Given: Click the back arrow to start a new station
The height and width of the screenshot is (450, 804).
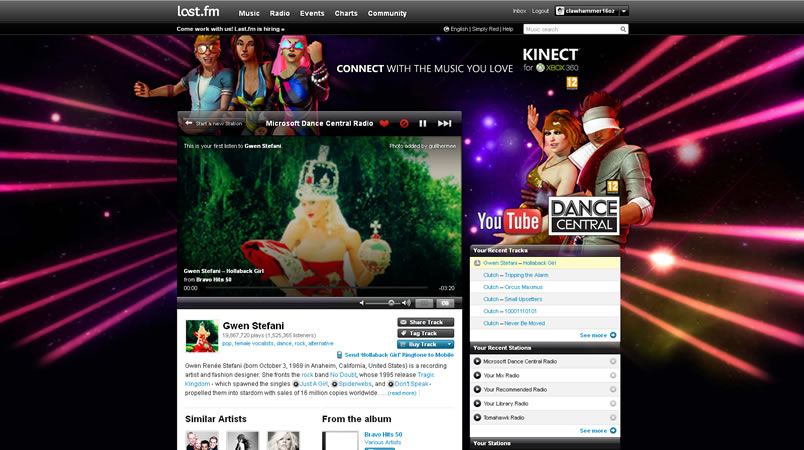Looking at the screenshot, I should click(188, 124).
